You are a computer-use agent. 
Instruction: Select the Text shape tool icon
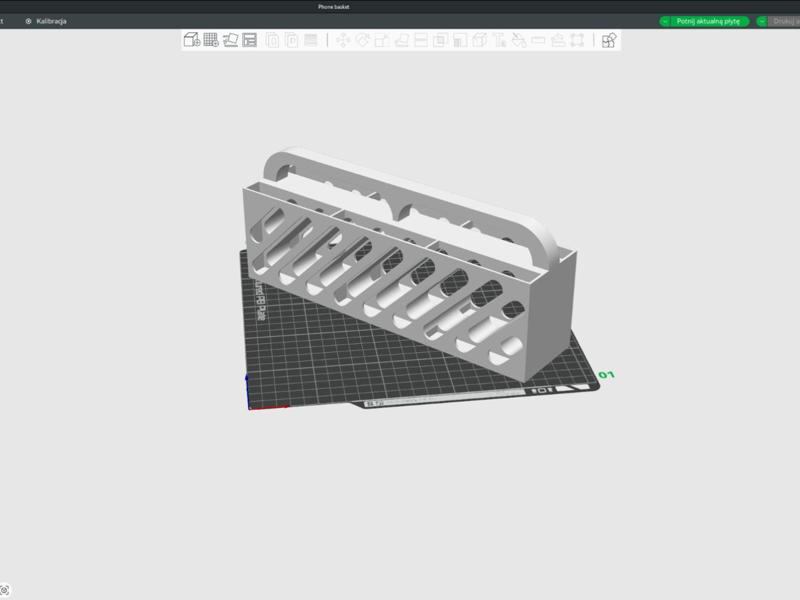tap(499, 40)
